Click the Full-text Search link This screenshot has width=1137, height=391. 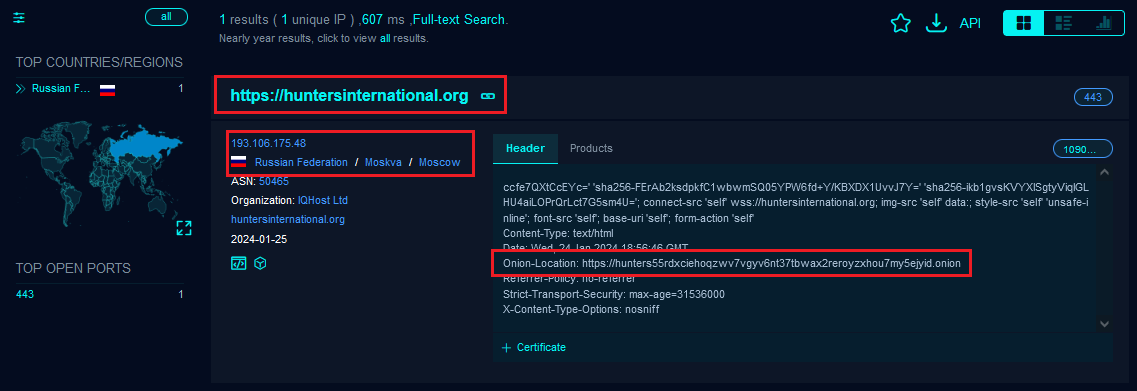pos(458,20)
